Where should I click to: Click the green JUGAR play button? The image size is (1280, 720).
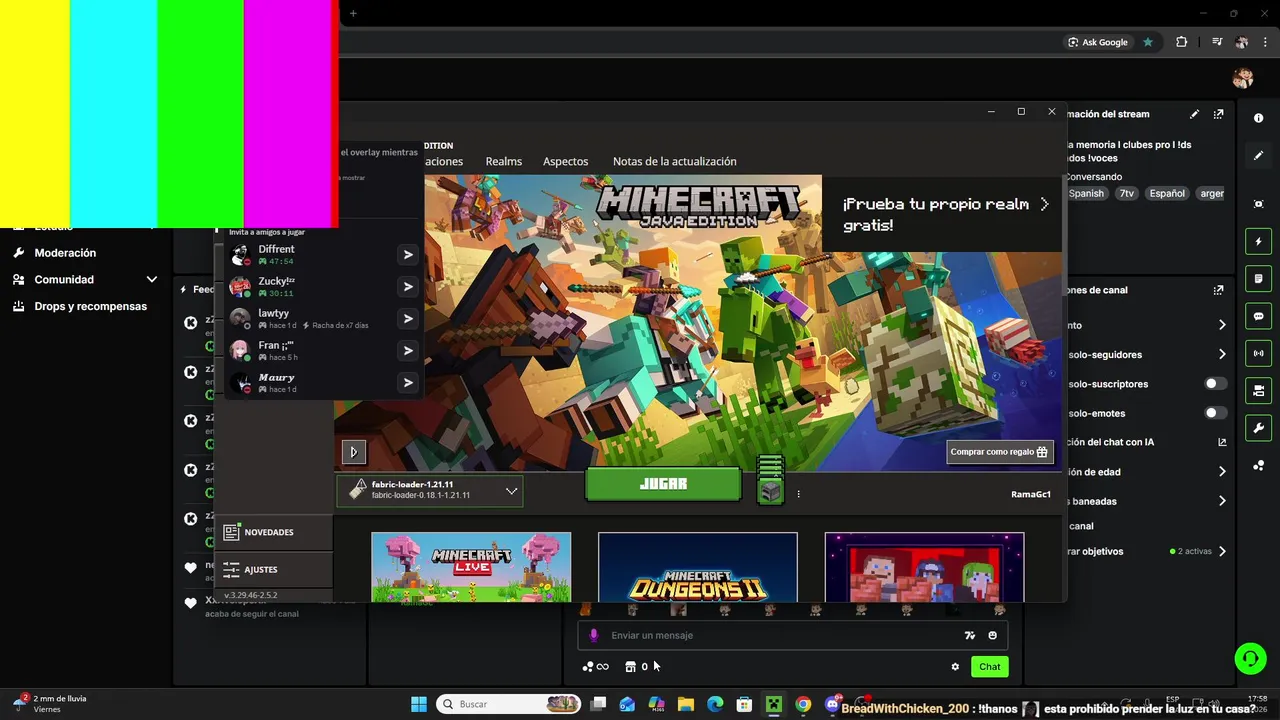(x=663, y=484)
